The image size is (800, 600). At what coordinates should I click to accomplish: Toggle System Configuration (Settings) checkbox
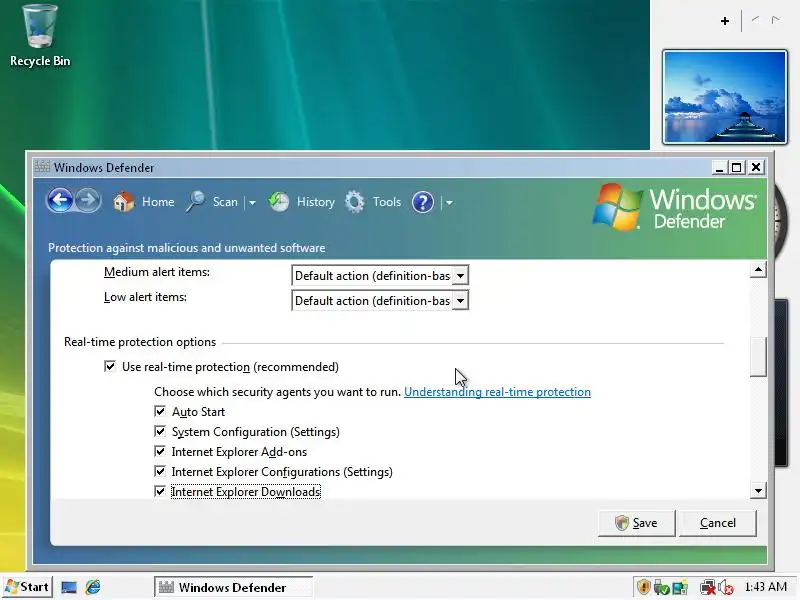pyautogui.click(x=160, y=431)
